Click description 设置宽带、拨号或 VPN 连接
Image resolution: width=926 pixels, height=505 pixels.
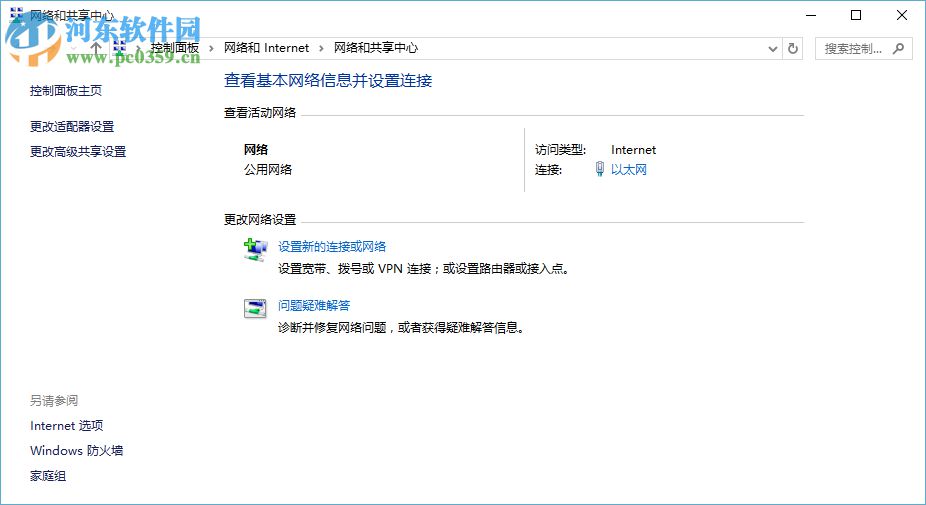[x=423, y=269]
